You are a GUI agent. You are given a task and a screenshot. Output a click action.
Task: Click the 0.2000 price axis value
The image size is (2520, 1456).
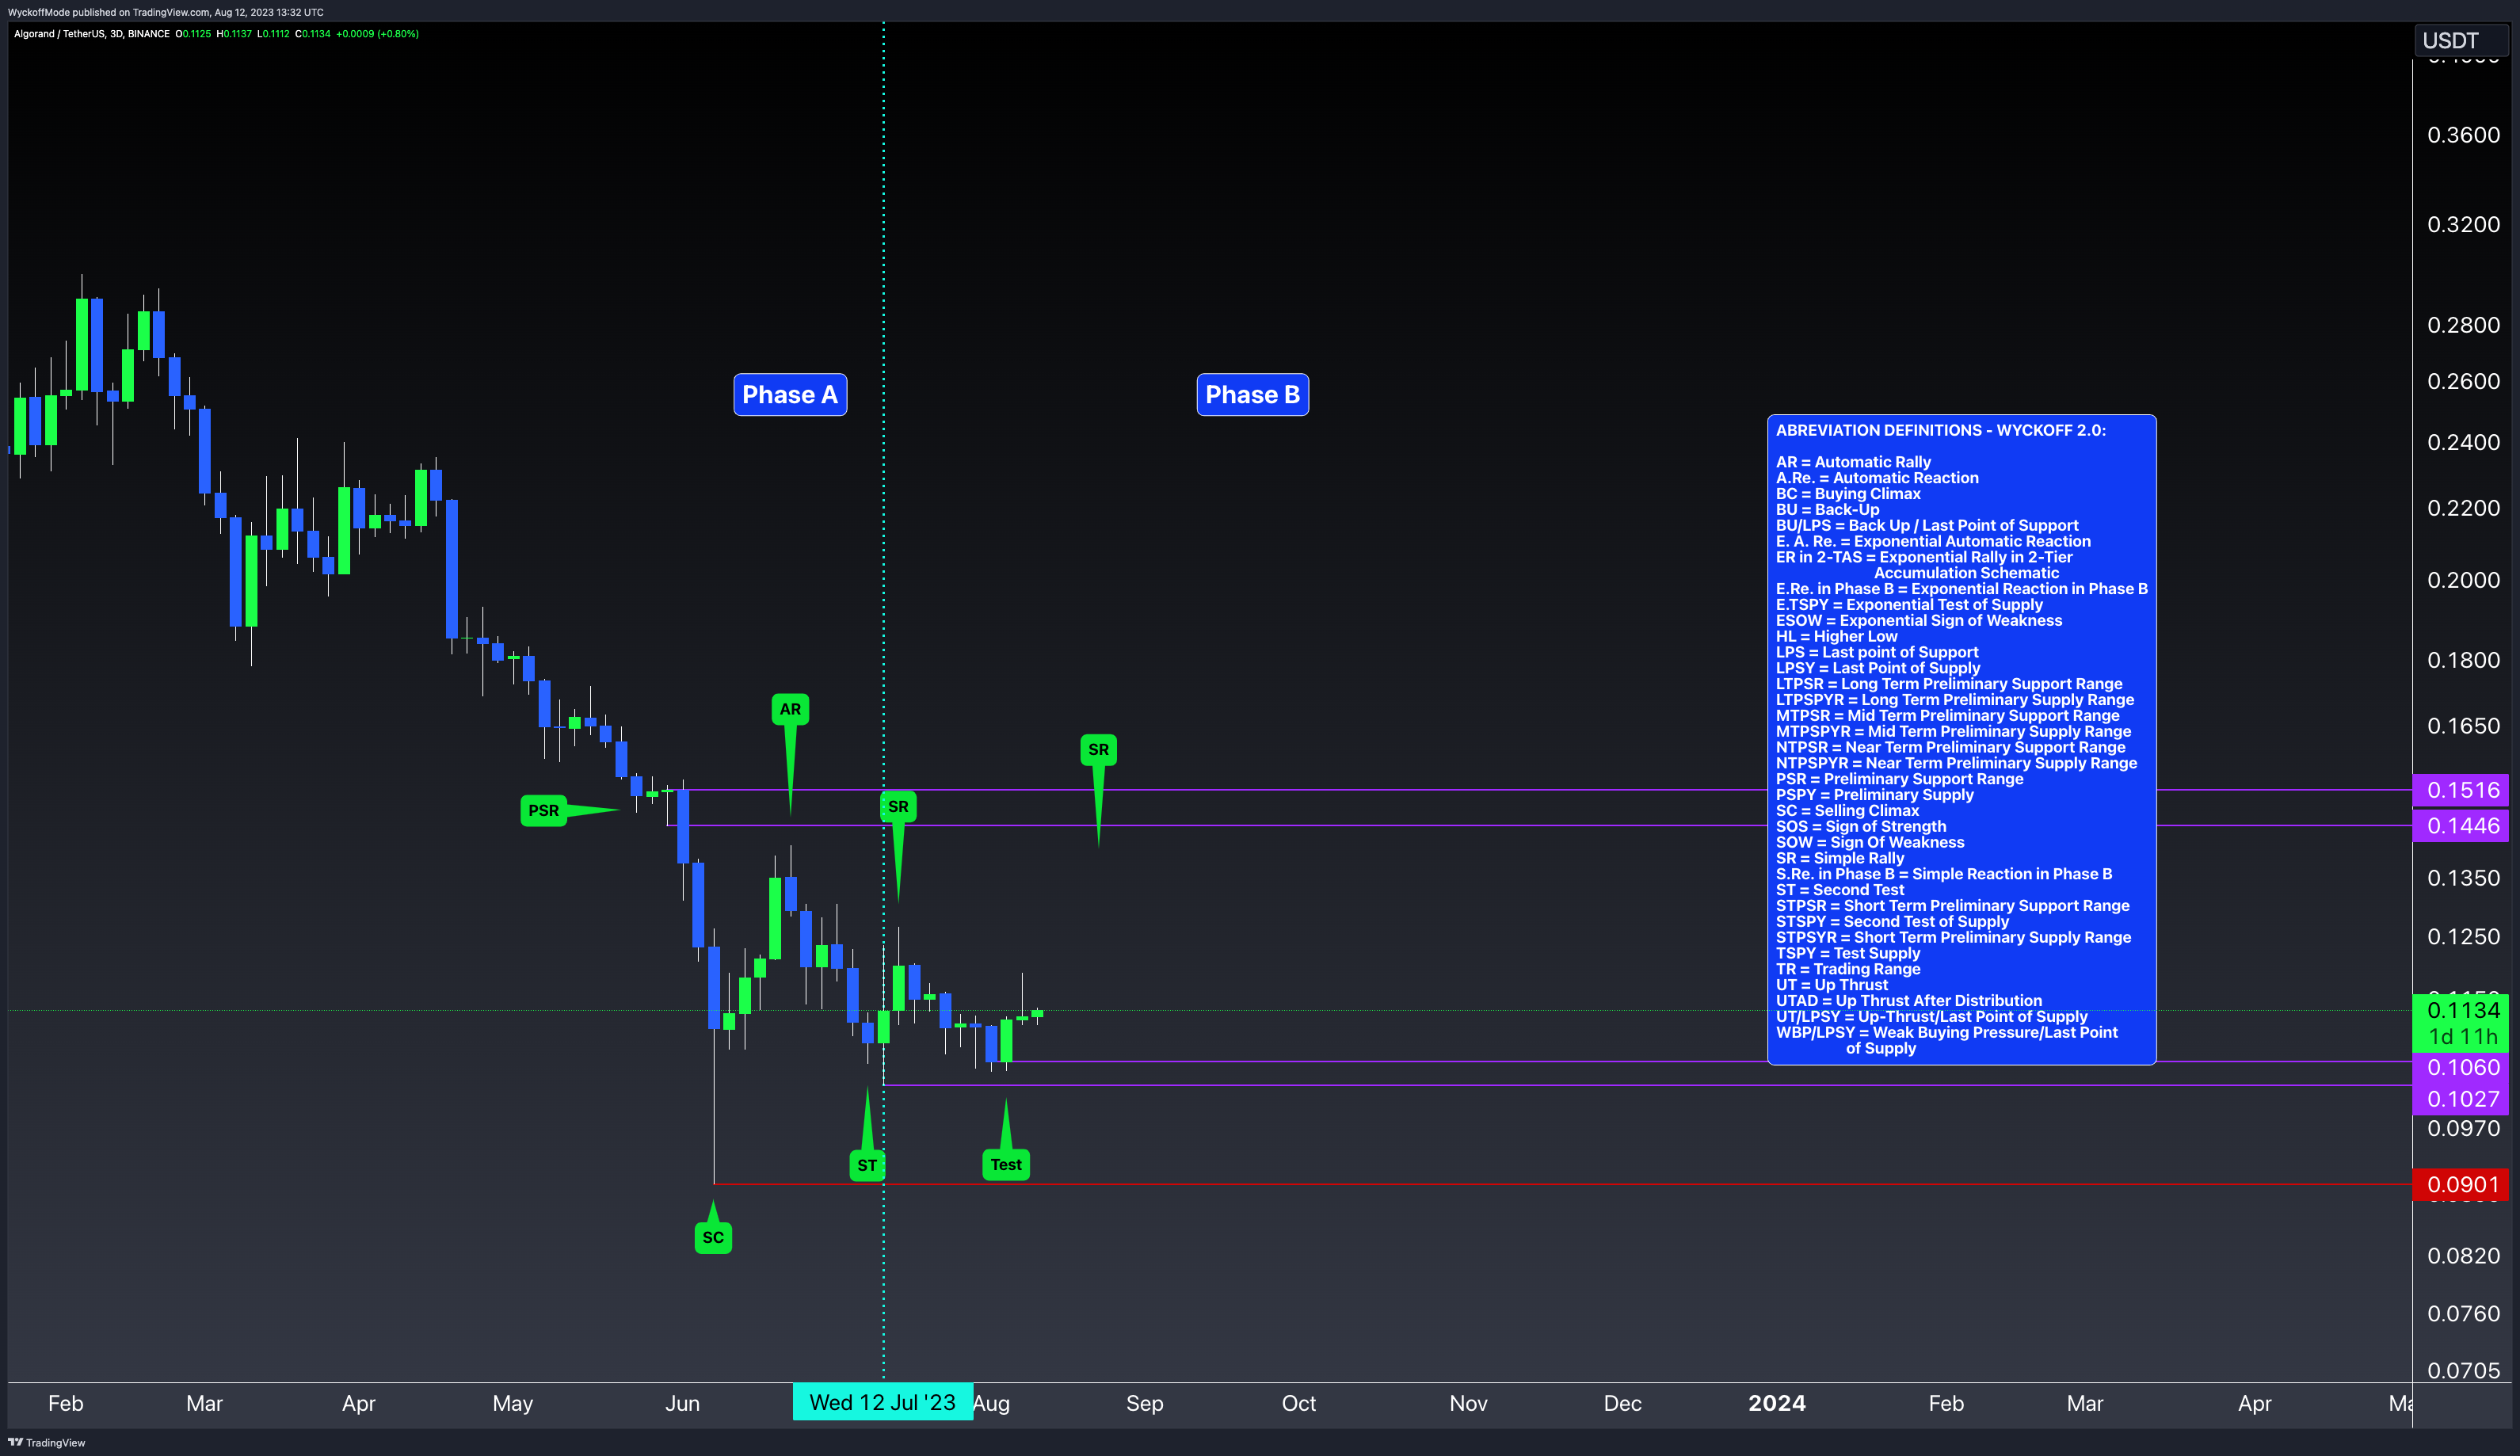[x=2463, y=580]
